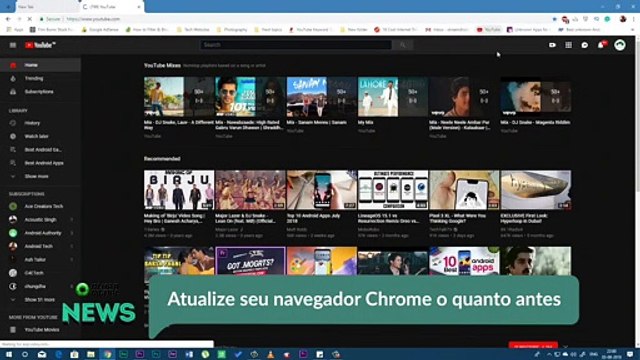This screenshot has width=640, height=360.
Task: Click the Major Lazer & DJ Snake Lean On title
Action: point(246,218)
